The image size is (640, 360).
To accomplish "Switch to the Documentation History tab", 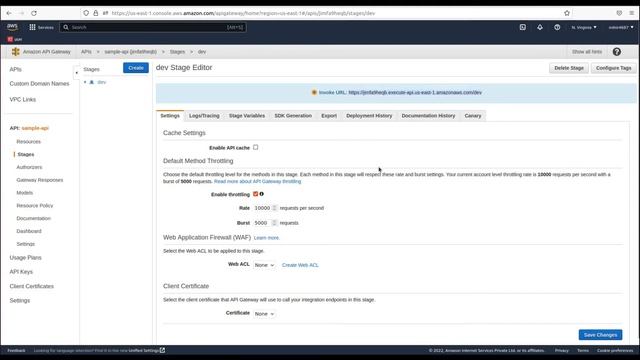I will click(x=428, y=116).
